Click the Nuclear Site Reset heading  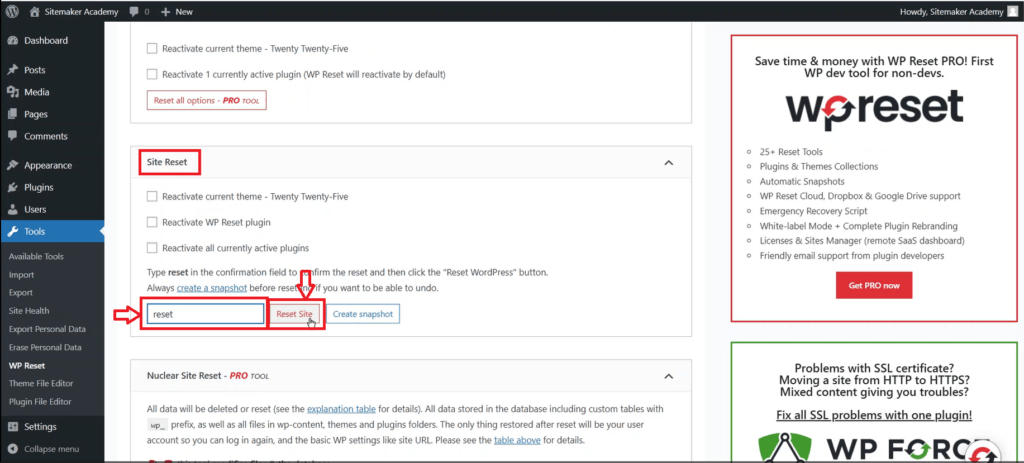pyautogui.click(x=208, y=376)
